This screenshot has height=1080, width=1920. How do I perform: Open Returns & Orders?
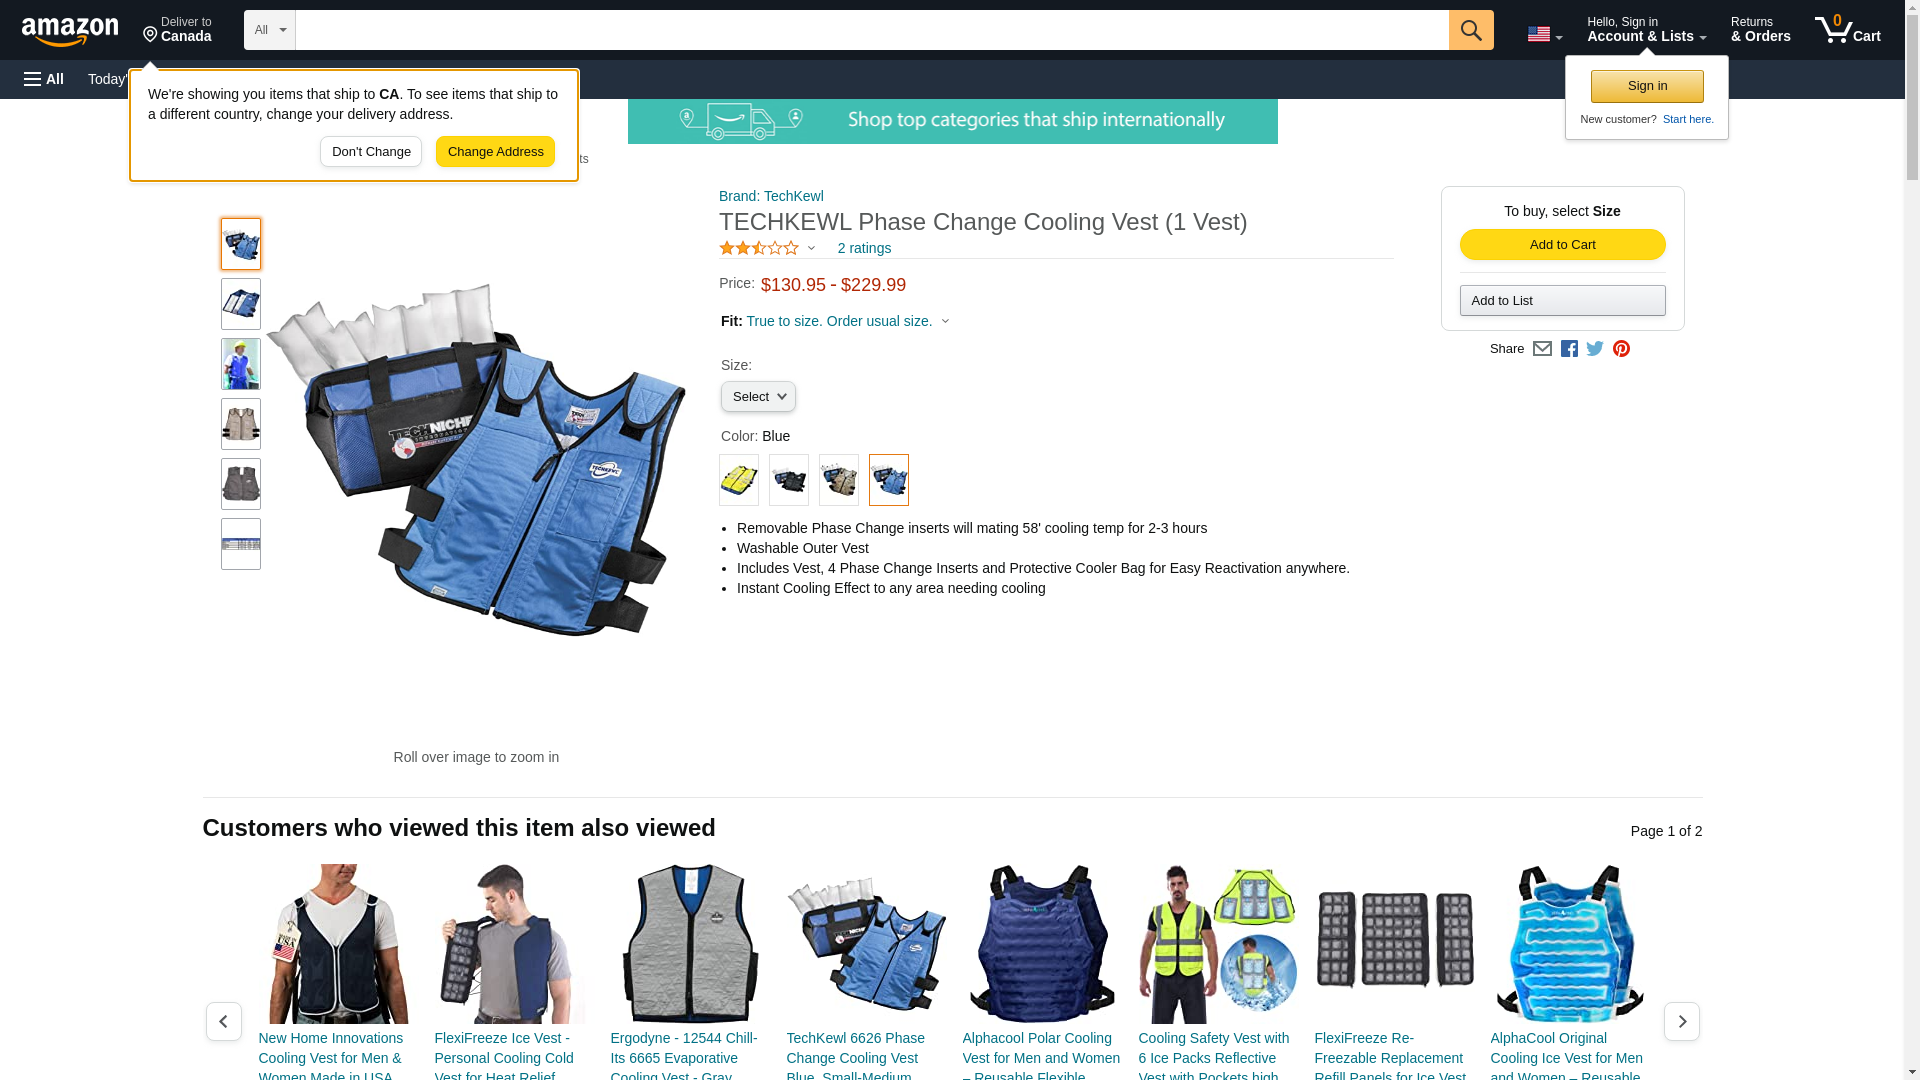[1760, 30]
